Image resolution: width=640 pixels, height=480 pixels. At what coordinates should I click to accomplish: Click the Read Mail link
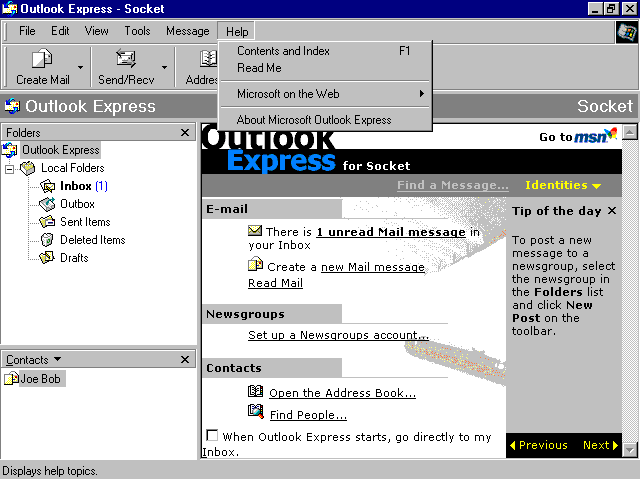[x=276, y=283]
